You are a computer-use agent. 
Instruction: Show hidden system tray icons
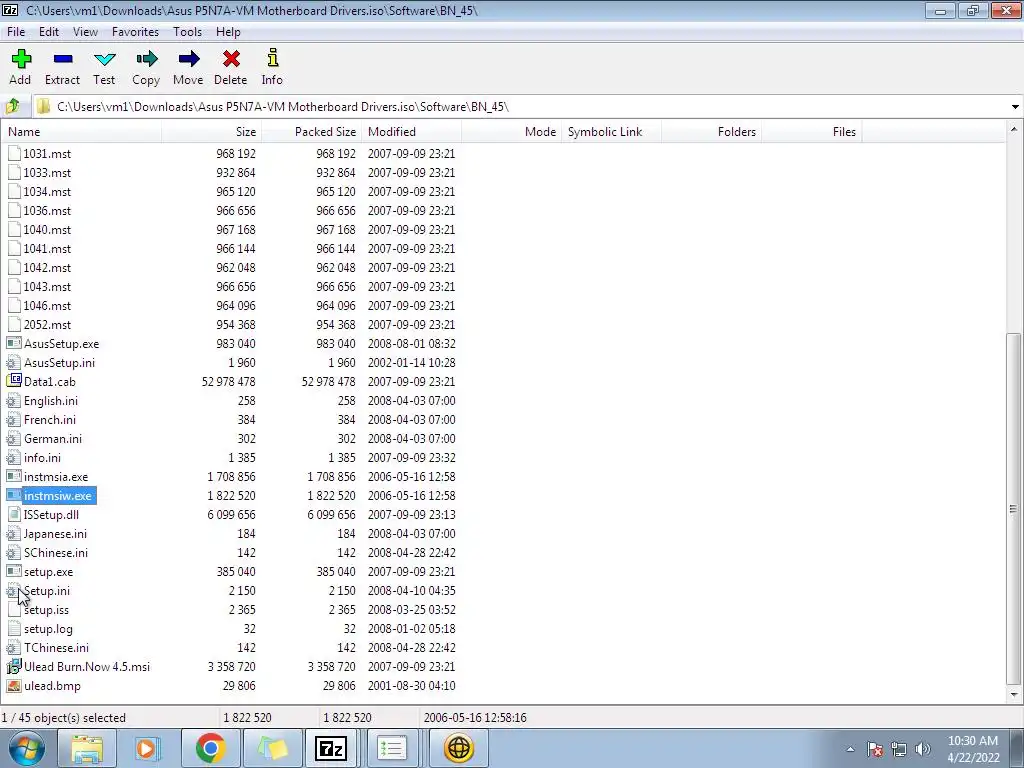click(x=850, y=749)
